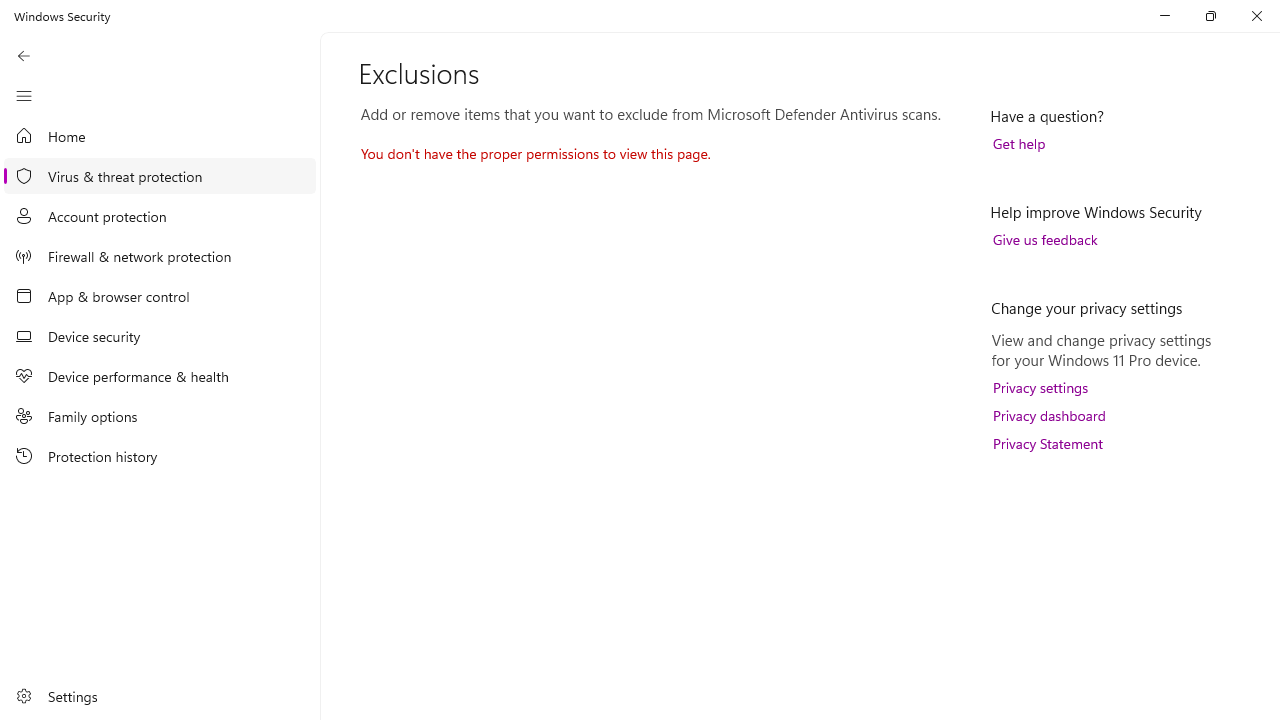The width and height of the screenshot is (1280, 720).
Task: Toggle the hamburger navigation menu icon
Action: (24, 96)
